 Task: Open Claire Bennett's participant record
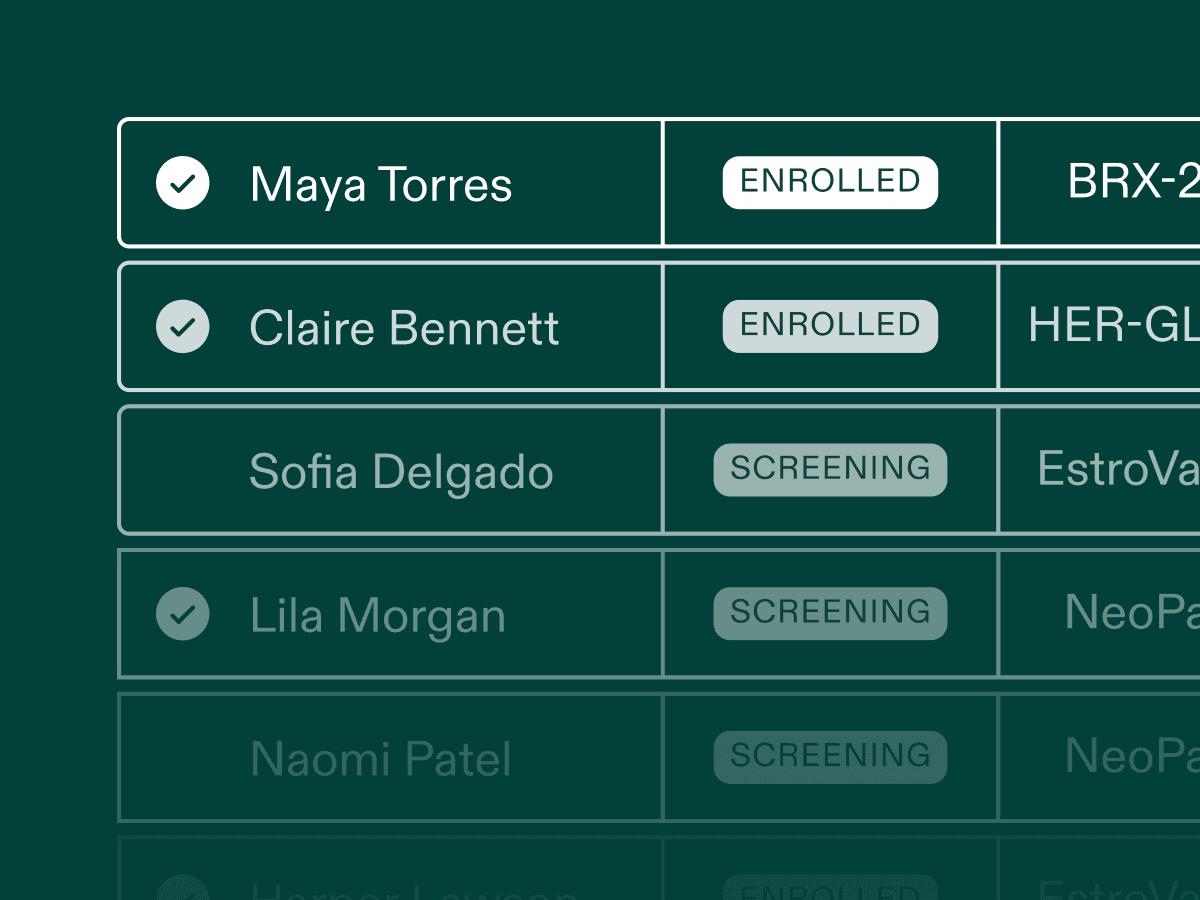click(x=404, y=328)
